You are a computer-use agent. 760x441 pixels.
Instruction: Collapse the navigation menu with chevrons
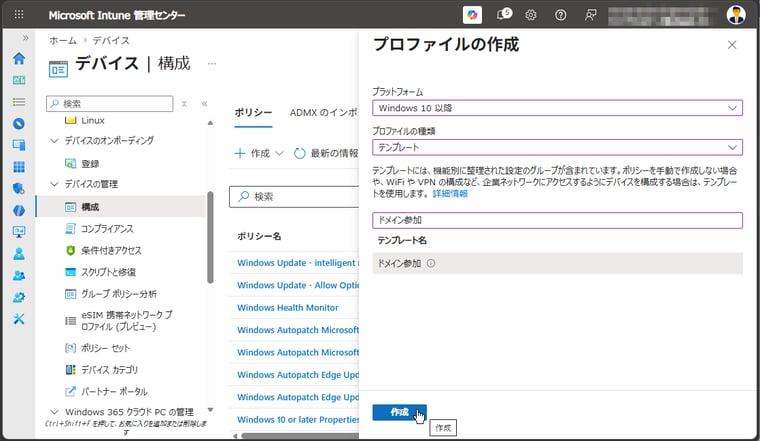[x=205, y=104]
